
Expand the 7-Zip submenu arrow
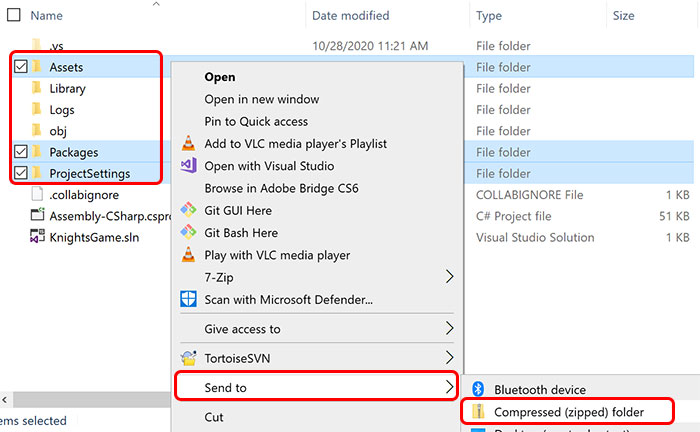tap(450, 277)
